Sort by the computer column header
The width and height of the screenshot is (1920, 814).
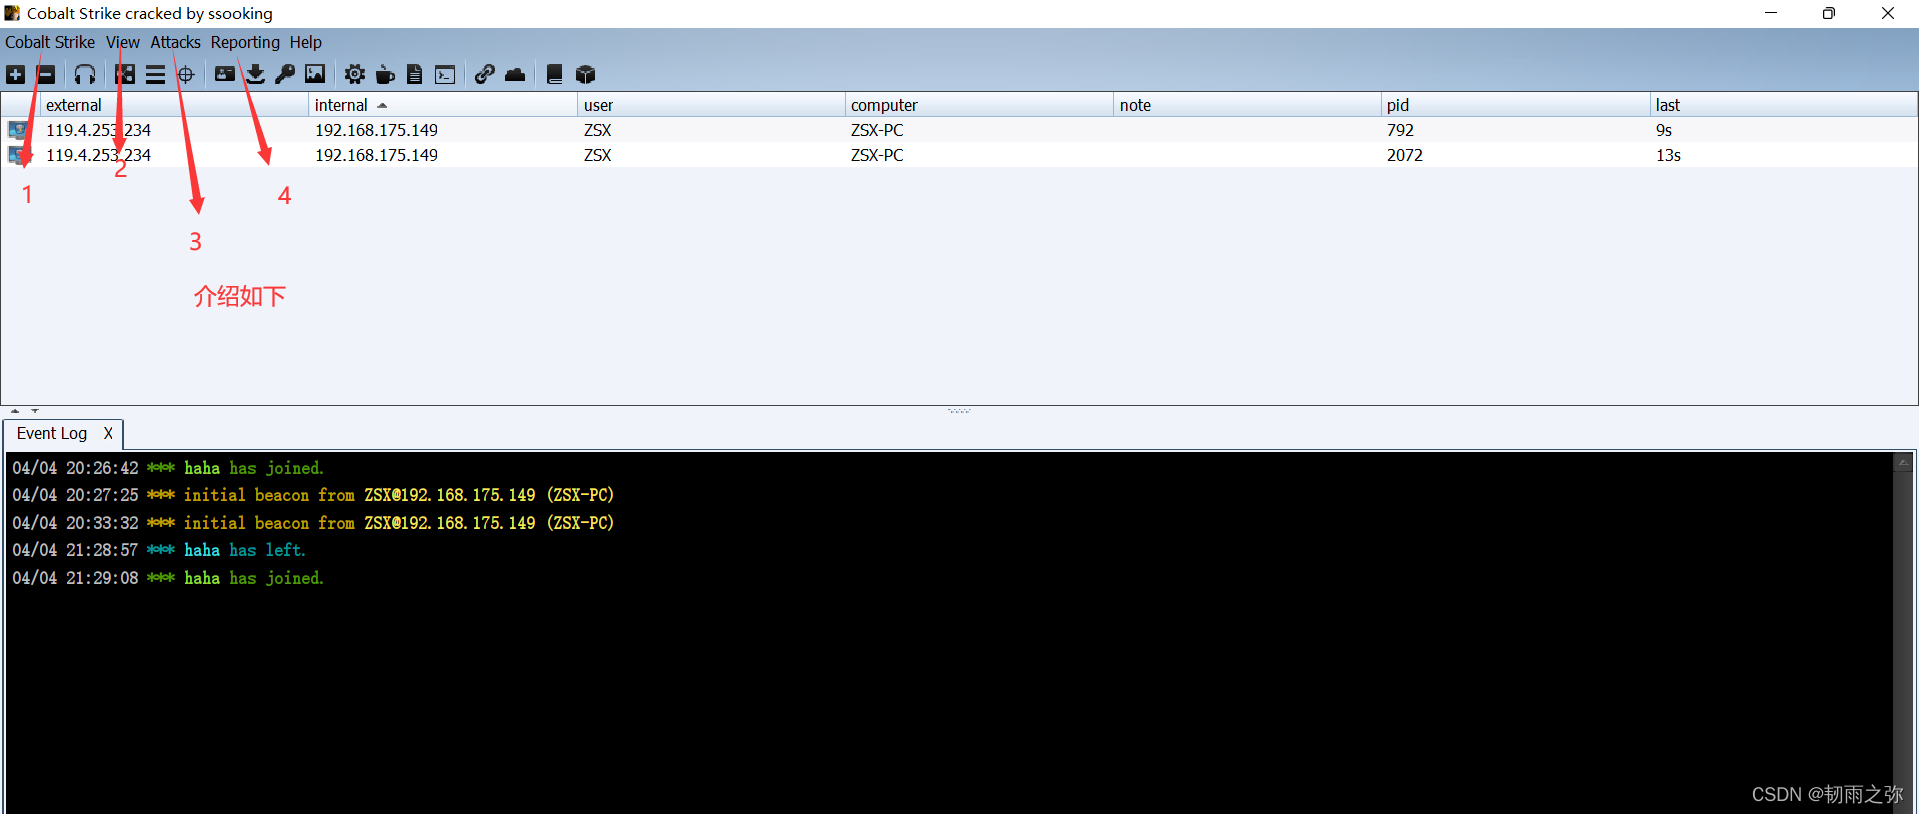979,105
